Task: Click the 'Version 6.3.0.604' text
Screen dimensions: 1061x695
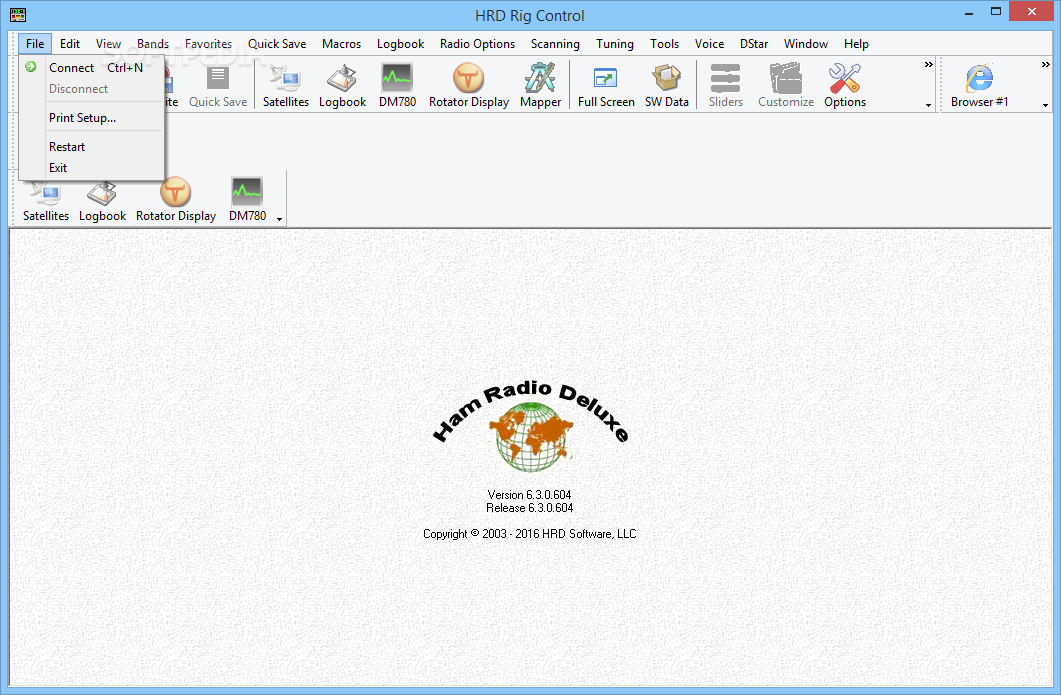Action: (x=529, y=495)
